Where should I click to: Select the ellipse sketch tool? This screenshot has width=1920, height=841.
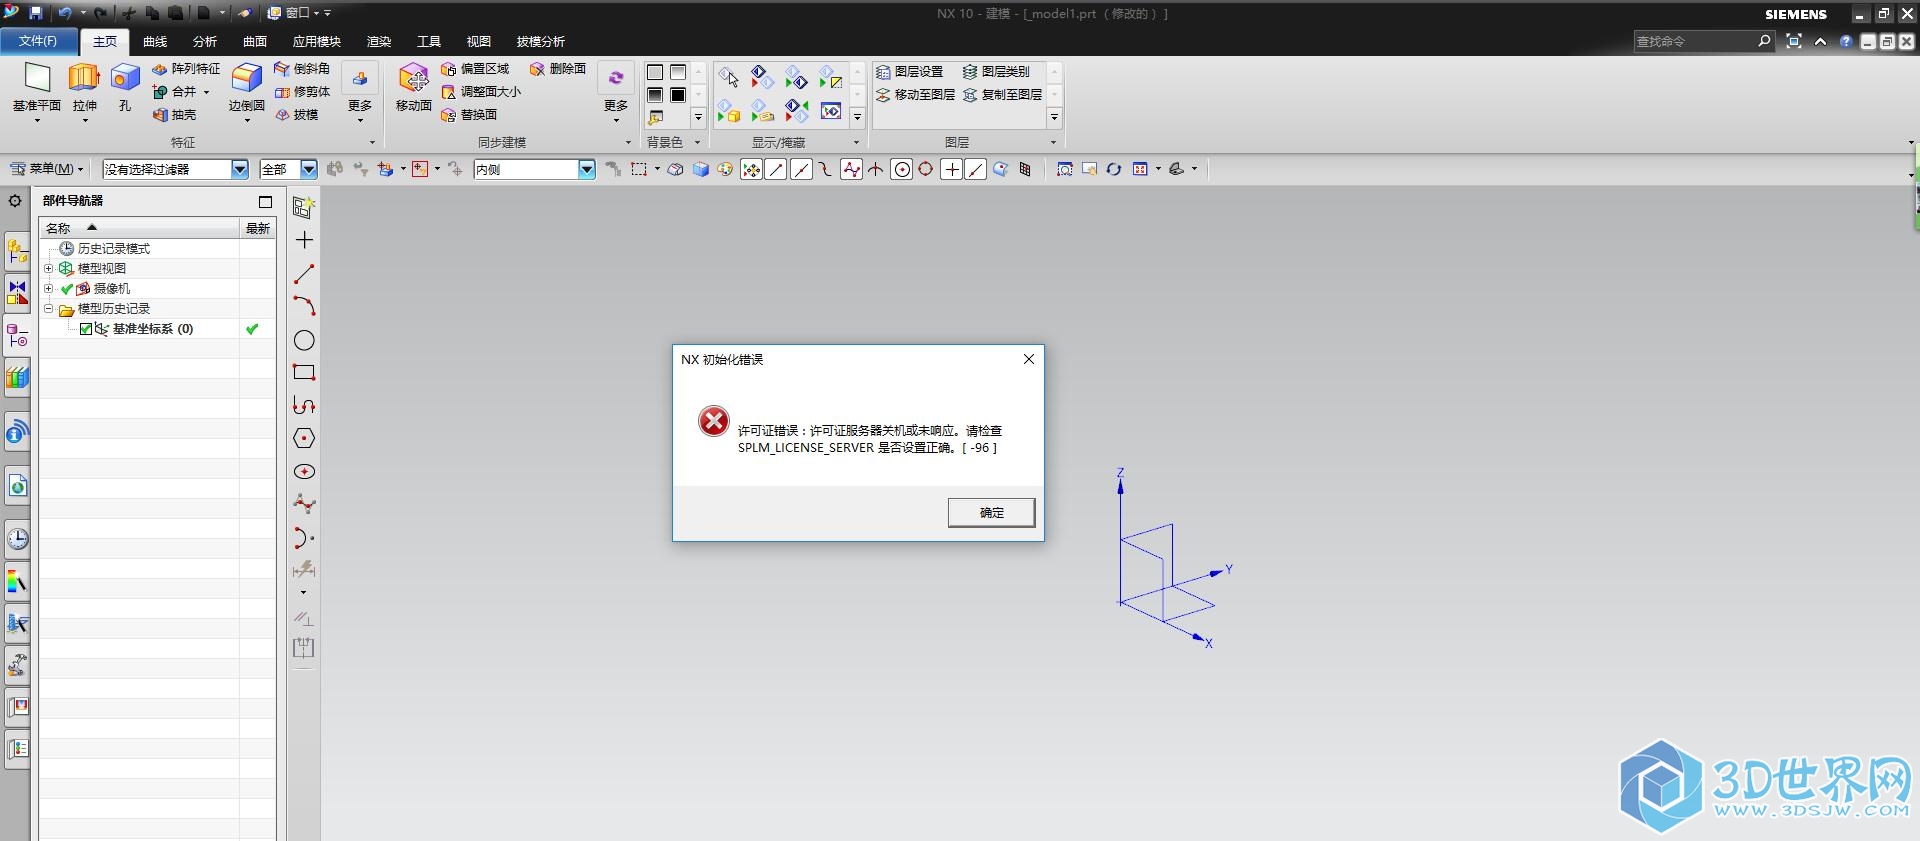coord(304,471)
